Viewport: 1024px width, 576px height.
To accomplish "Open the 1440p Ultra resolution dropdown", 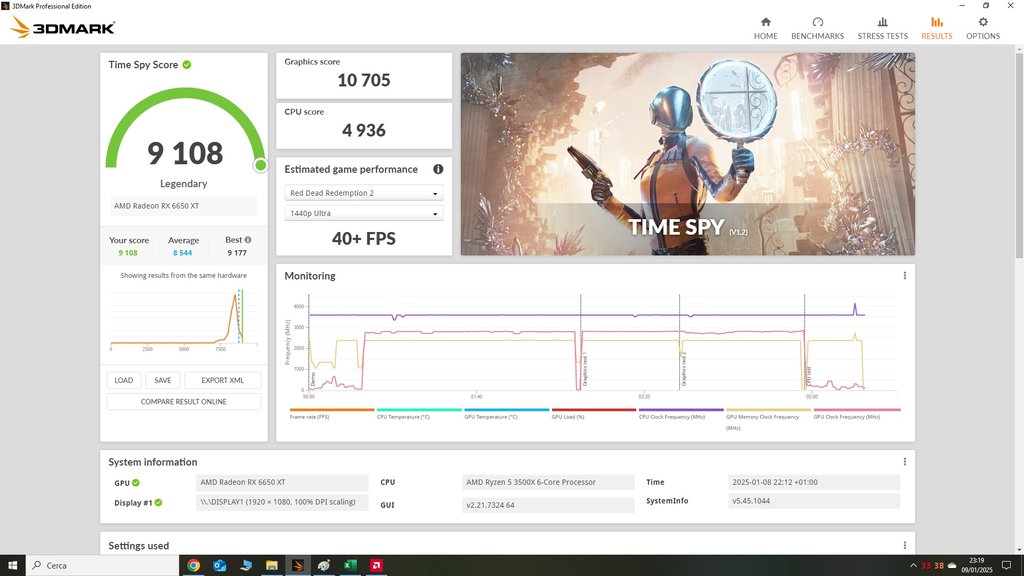I will tap(364, 214).
